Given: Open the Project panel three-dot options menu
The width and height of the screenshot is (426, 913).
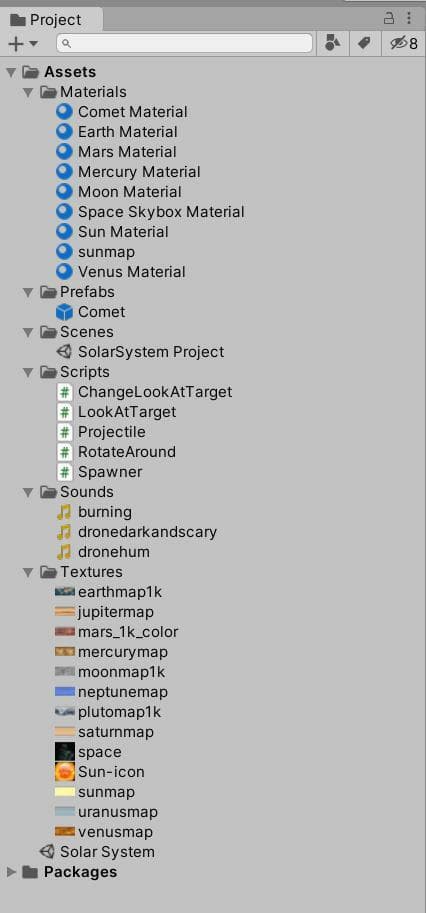Looking at the screenshot, I should pos(409,18).
